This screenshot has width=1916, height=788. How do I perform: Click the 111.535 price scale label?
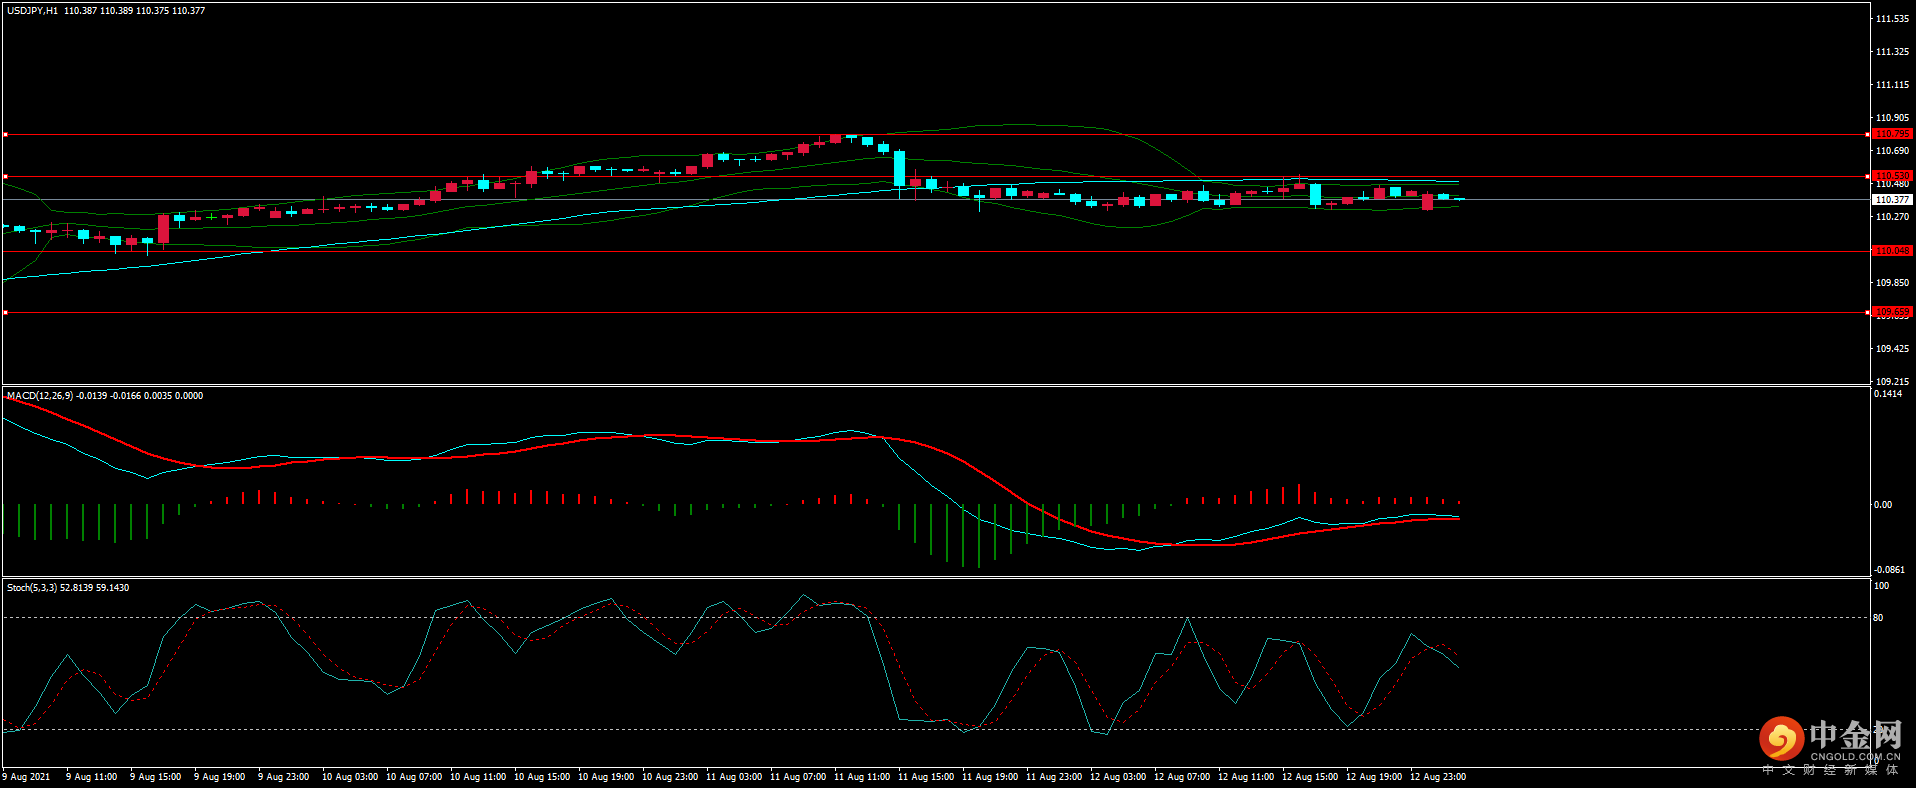[1892, 19]
